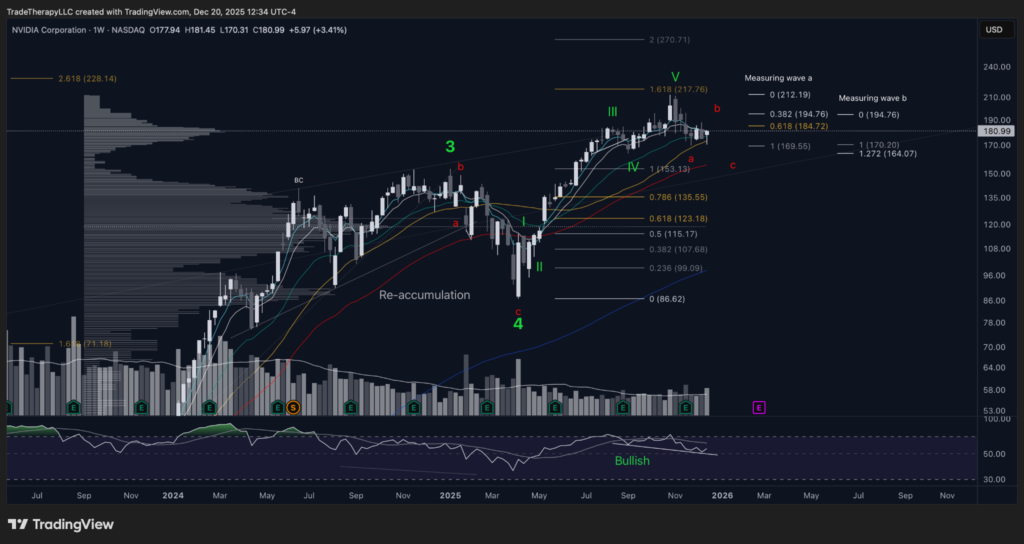The image size is (1024, 544).
Task: Click the green wave V label
Action: [x=675, y=76]
